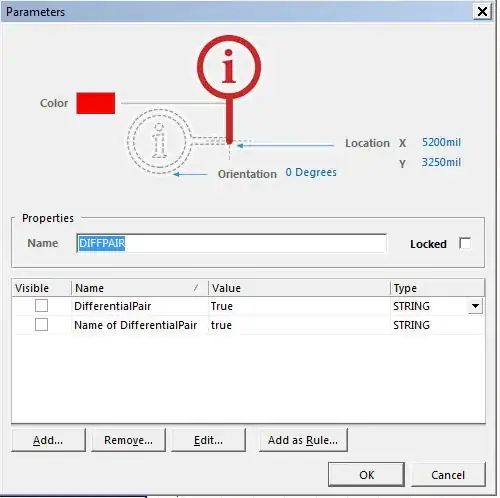The image size is (500, 498).
Task: Click the Add... button
Action: click(48, 440)
